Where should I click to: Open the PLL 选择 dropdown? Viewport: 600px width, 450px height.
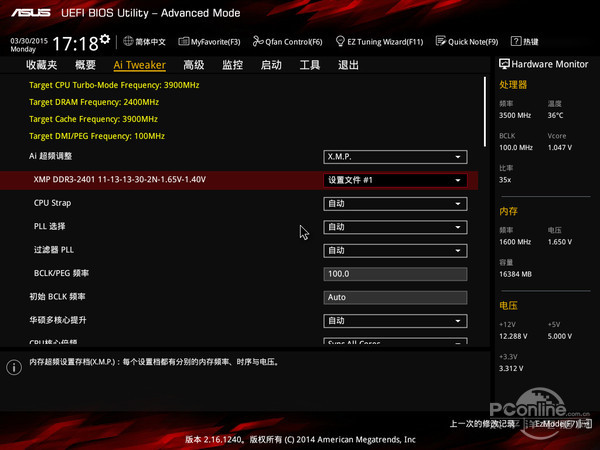coord(395,227)
